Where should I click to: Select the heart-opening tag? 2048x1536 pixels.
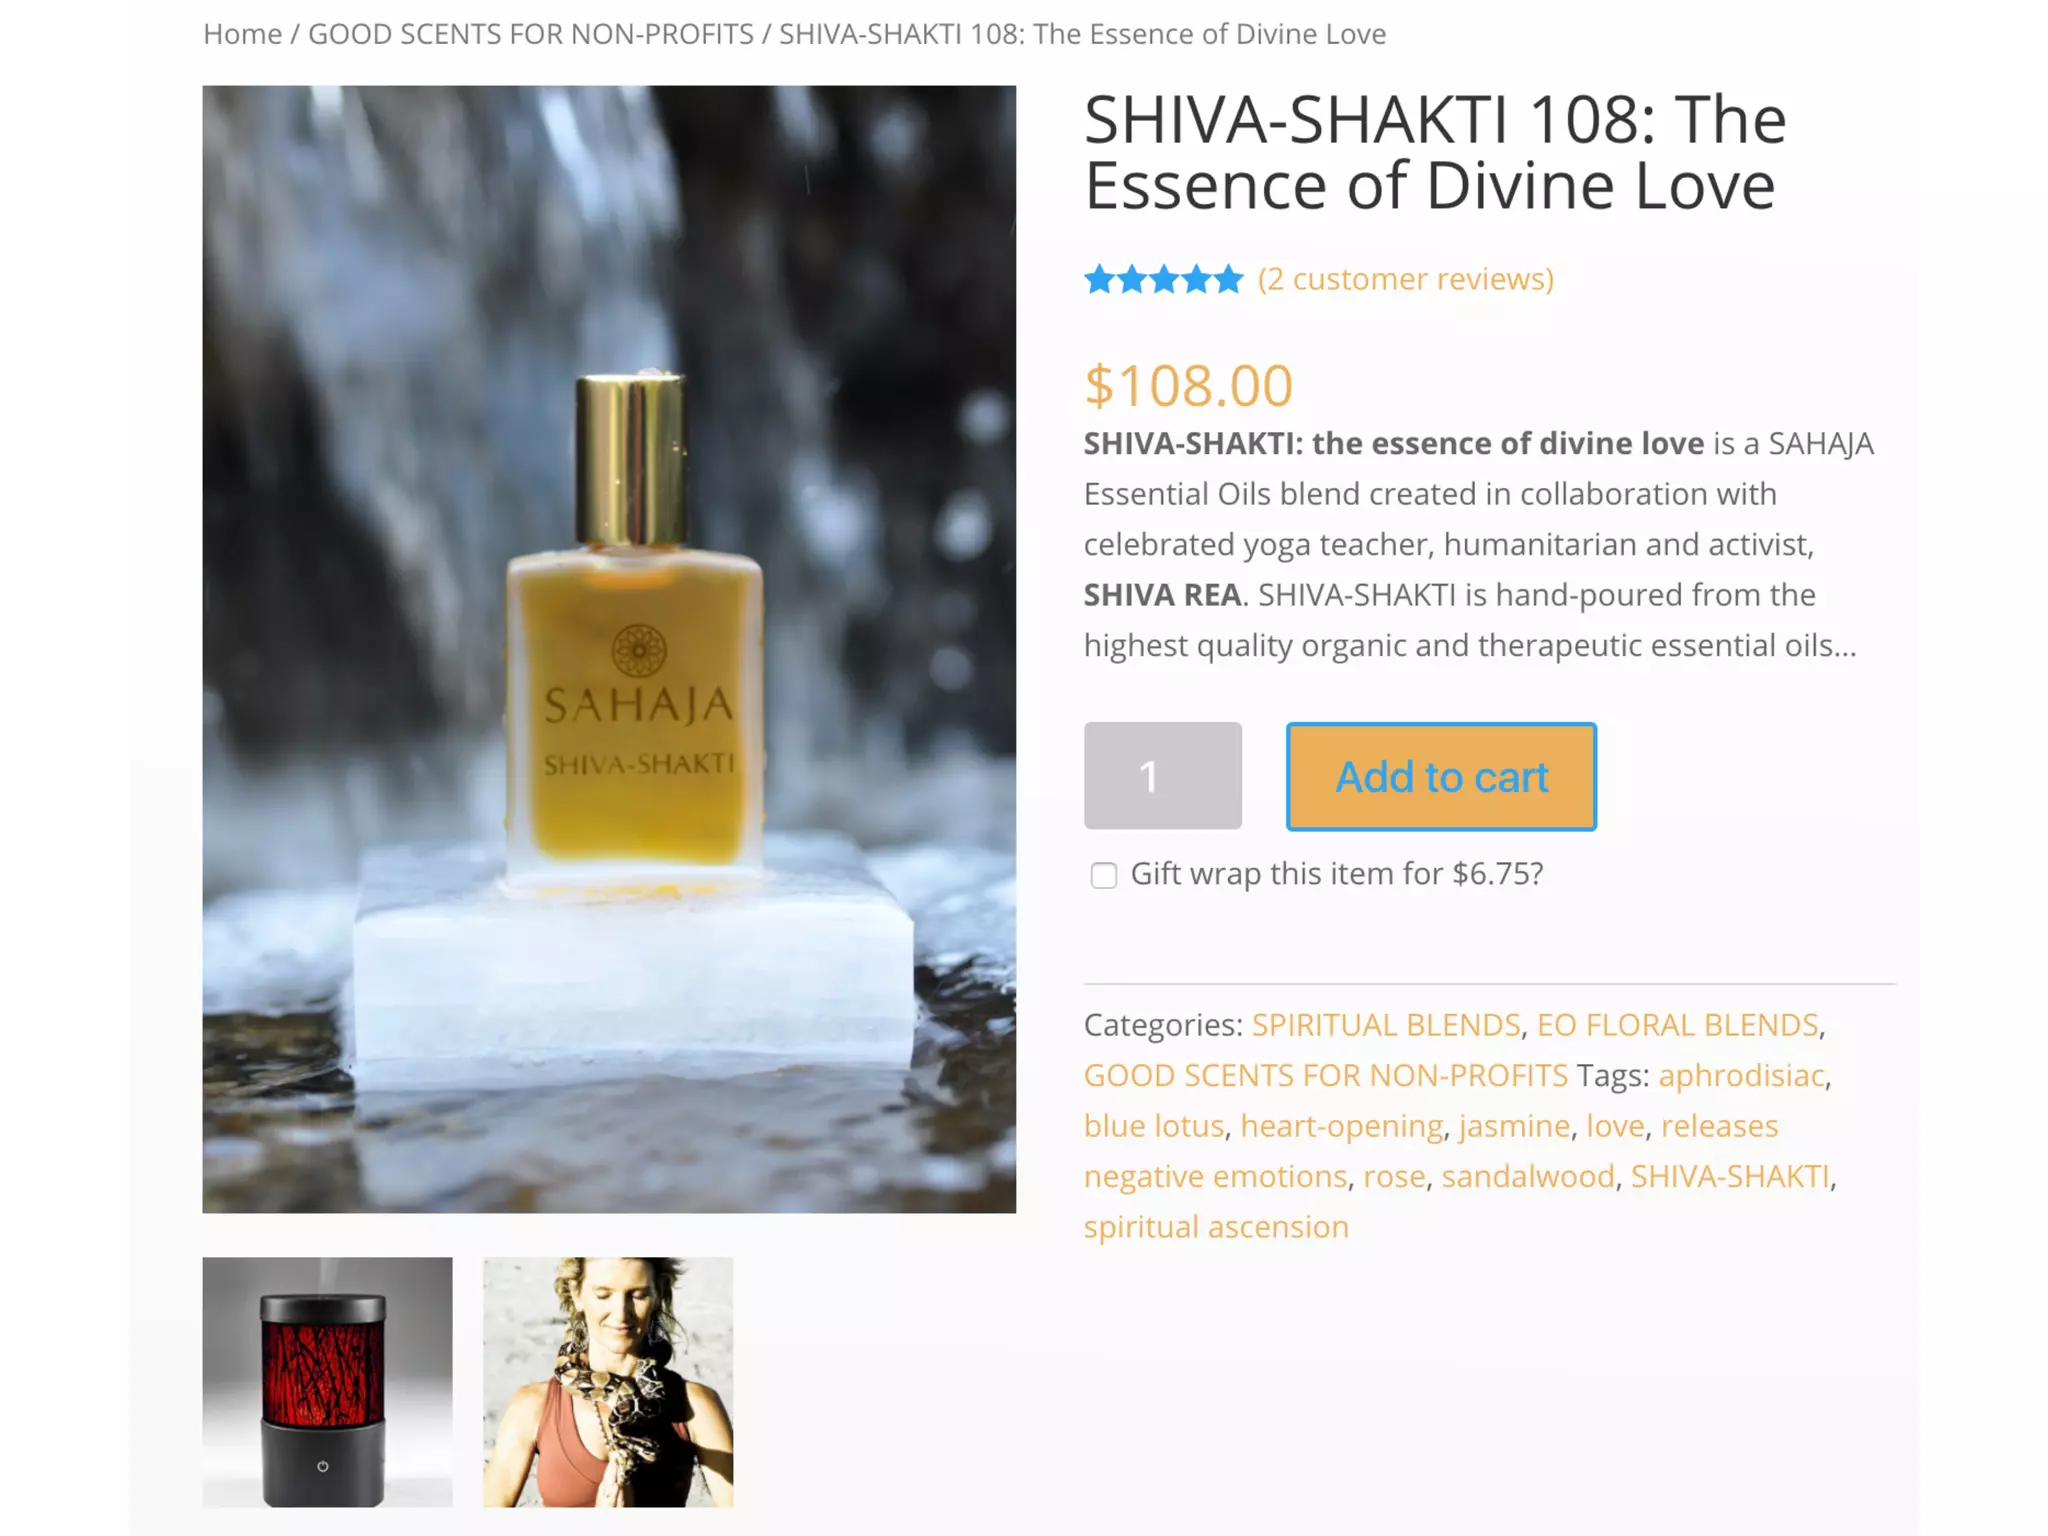pos(1341,1126)
